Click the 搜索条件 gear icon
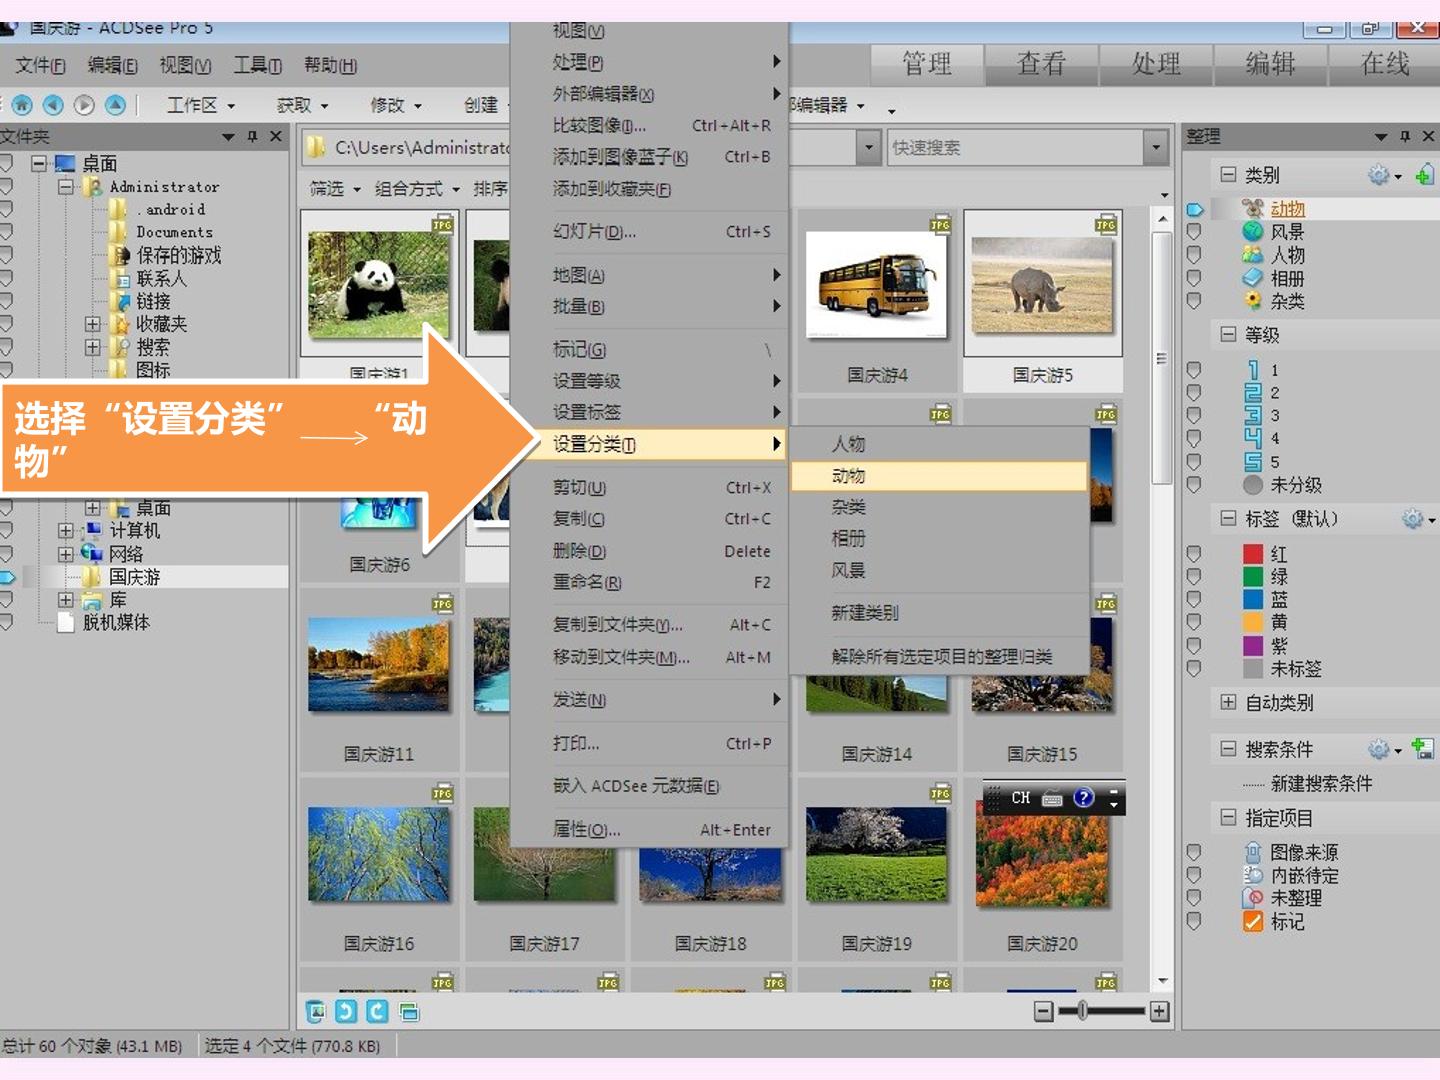The image size is (1440, 1080). (1380, 749)
